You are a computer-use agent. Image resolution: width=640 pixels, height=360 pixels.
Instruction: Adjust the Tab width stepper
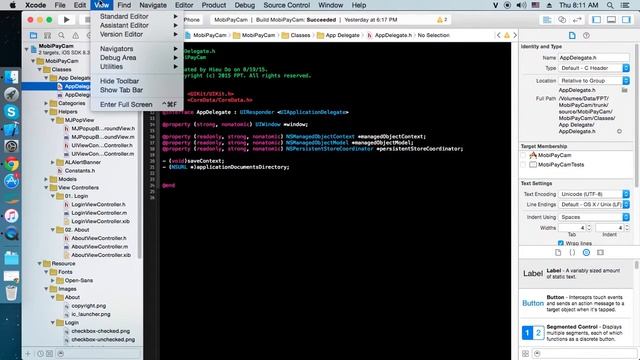pyautogui.click(x=589, y=228)
